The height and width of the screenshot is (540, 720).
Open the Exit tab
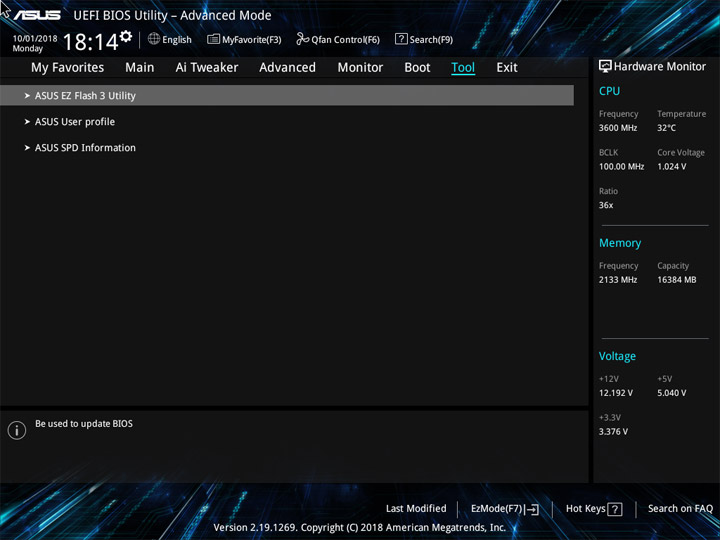(507, 68)
